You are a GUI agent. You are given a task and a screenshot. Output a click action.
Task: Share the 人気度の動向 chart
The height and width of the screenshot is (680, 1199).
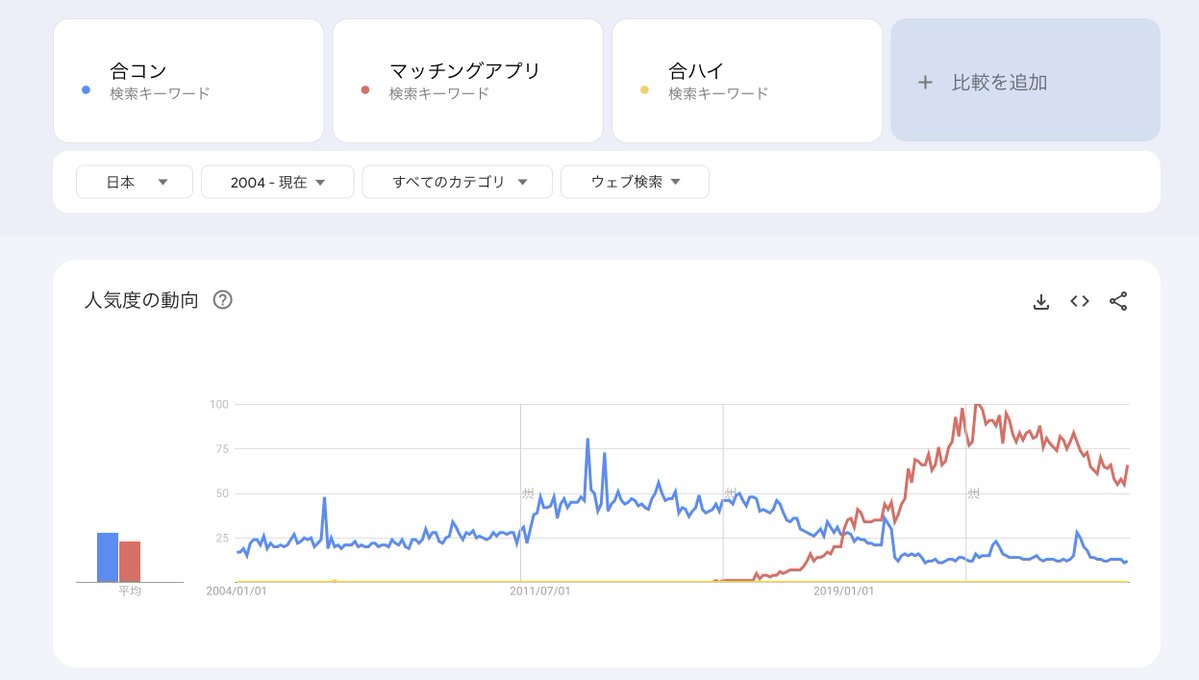click(1118, 301)
